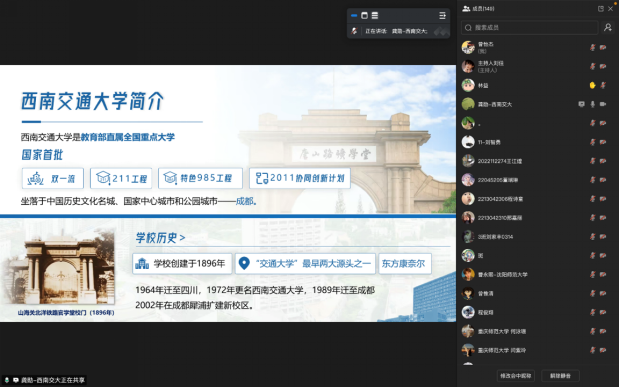This screenshot has width=620, height=388.
Task: Close the members panel
Action: coord(610,9)
